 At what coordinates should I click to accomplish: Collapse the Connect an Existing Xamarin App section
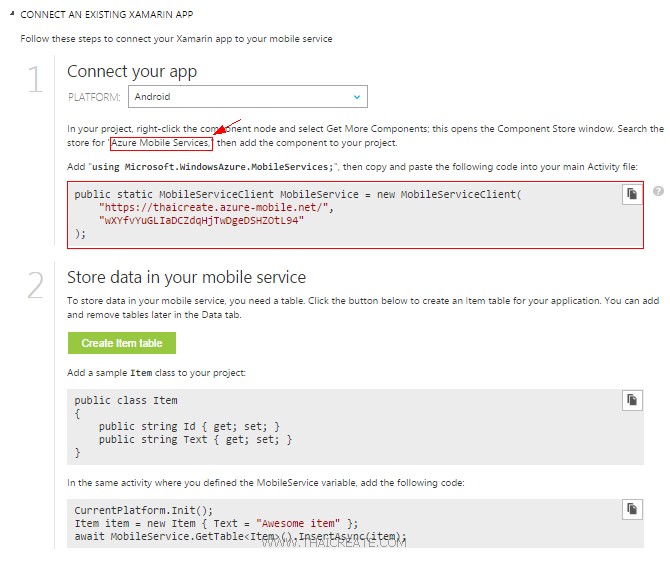[x=12, y=16]
